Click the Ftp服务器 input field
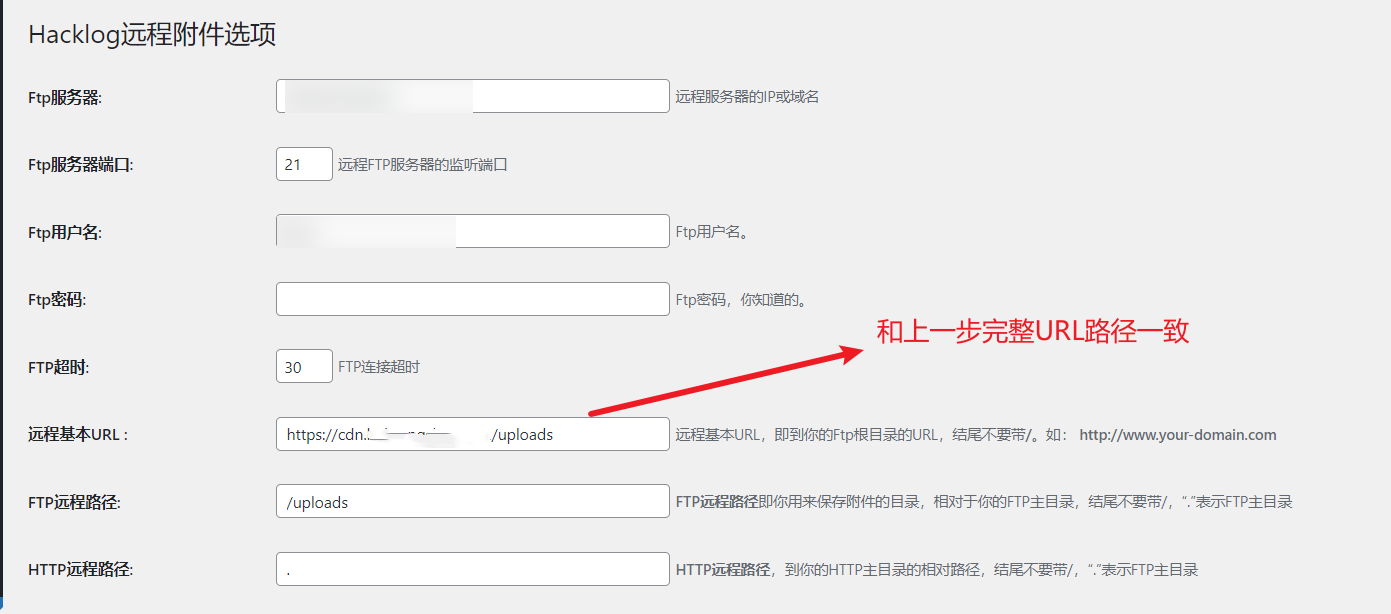 click(x=472, y=96)
